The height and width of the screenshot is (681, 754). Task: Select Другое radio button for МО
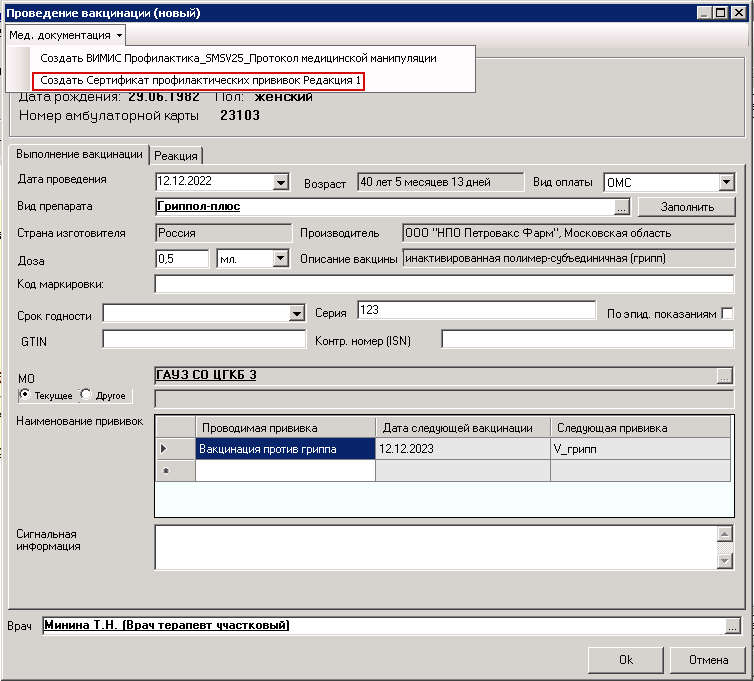(86, 395)
